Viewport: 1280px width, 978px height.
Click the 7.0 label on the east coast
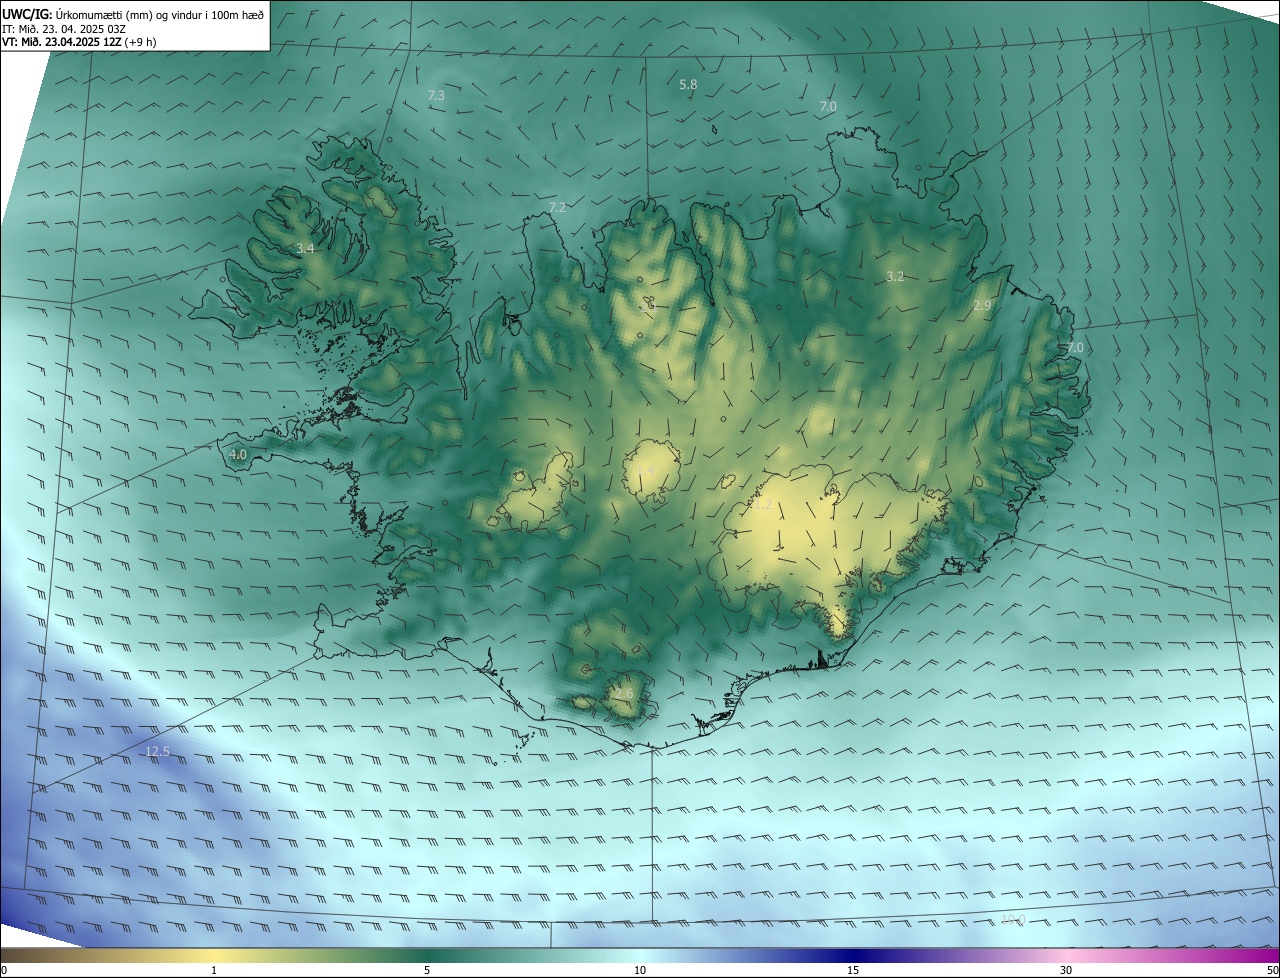click(1075, 347)
